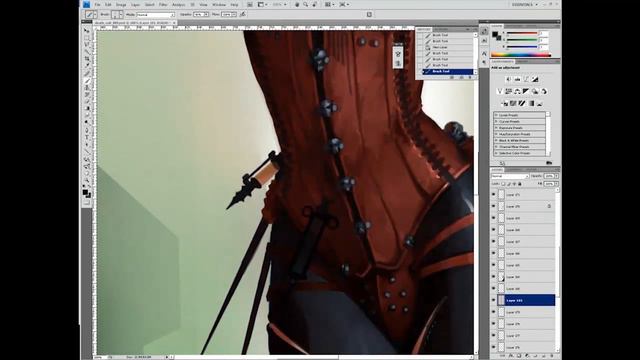This screenshot has height=360, width=640.
Task: Open the Brush preset picker
Action: pyautogui.click(x=117, y=14)
